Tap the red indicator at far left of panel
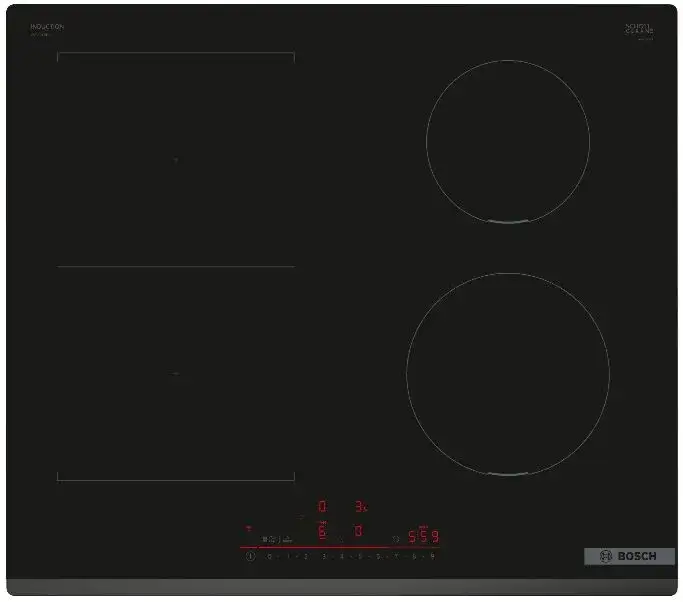The height and width of the screenshot is (602, 683). pos(249,527)
